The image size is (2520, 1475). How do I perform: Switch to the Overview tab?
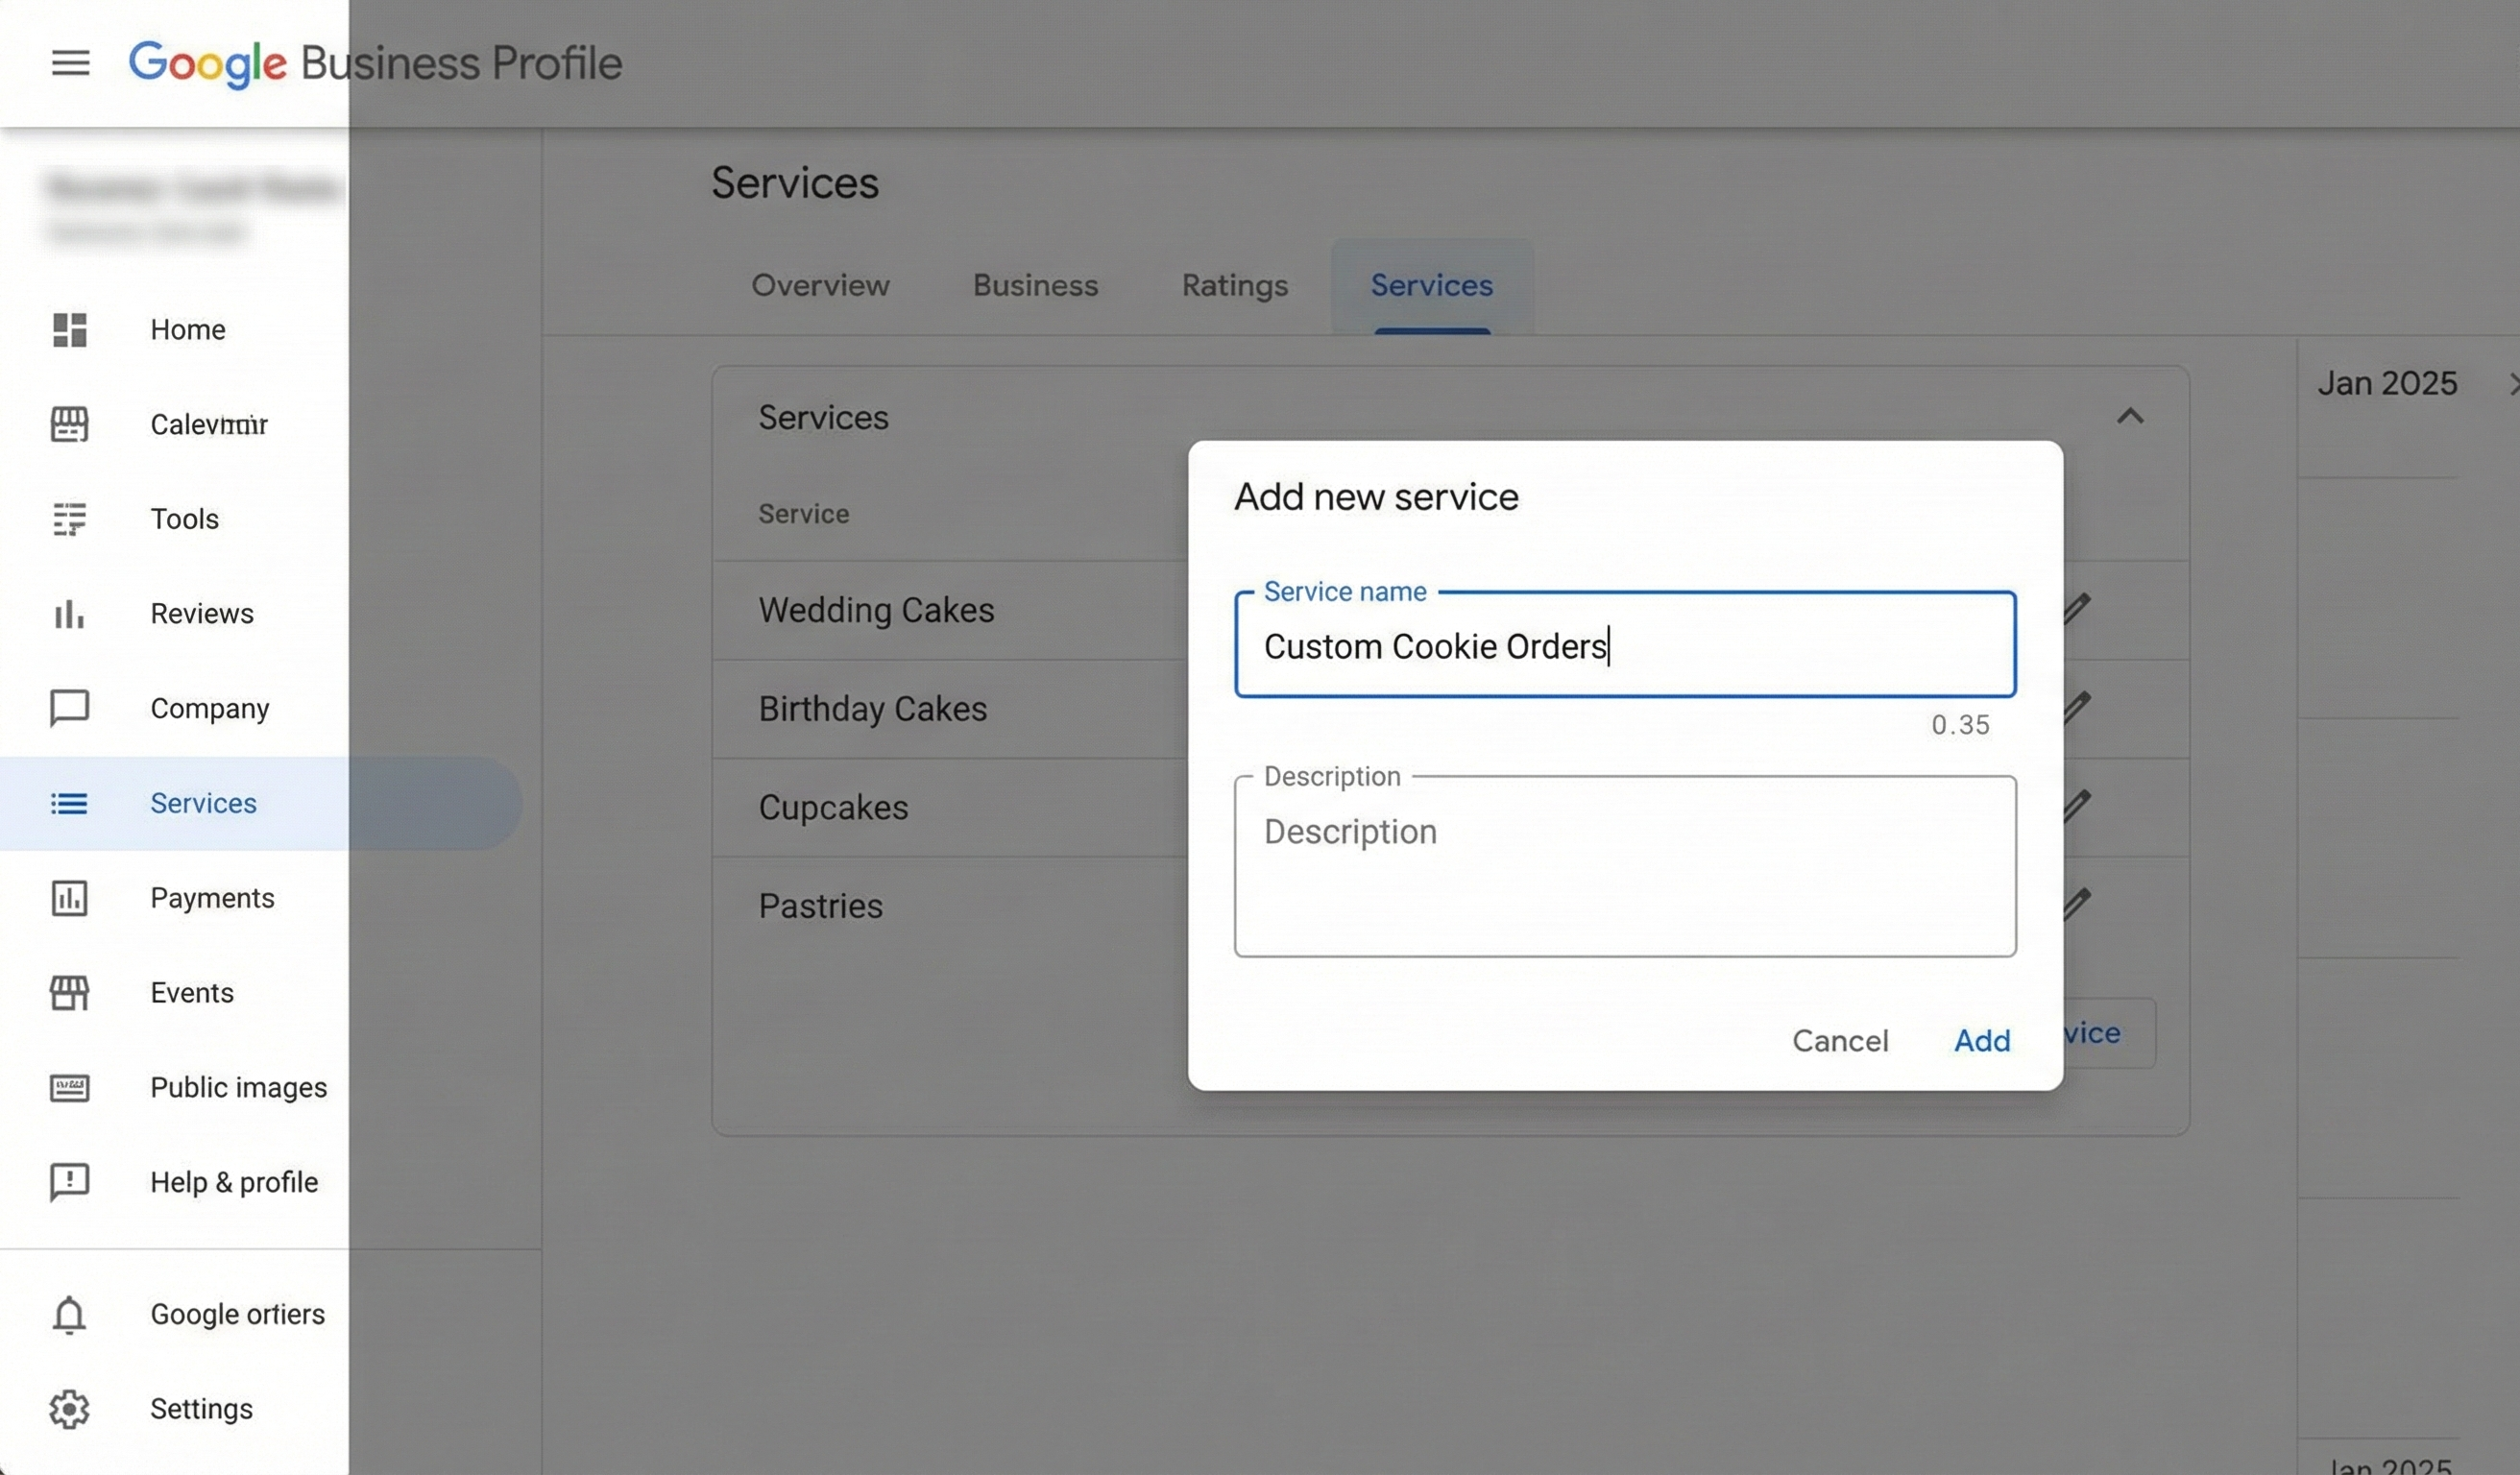820,286
